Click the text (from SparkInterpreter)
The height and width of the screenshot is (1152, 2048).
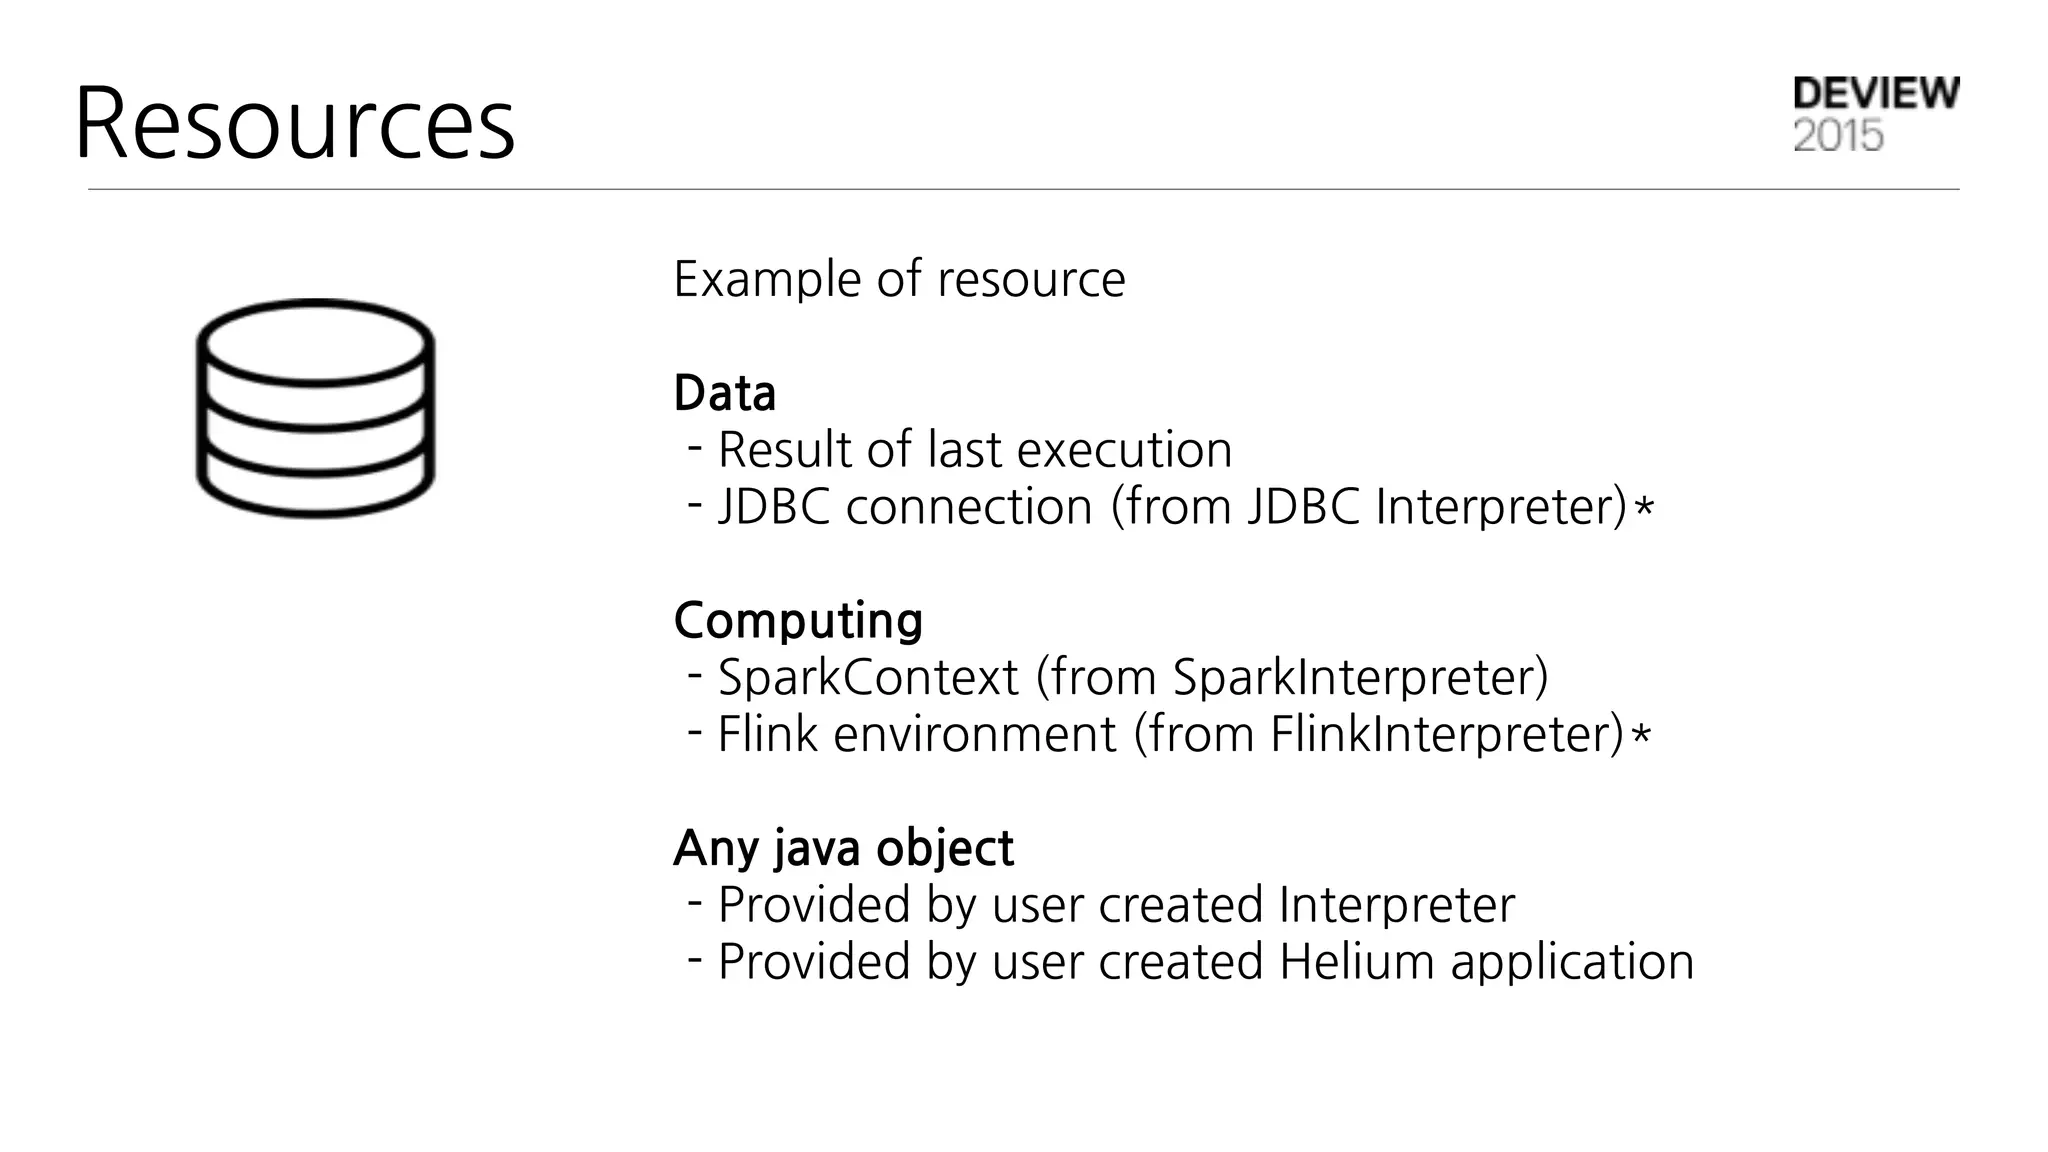click(x=1291, y=677)
